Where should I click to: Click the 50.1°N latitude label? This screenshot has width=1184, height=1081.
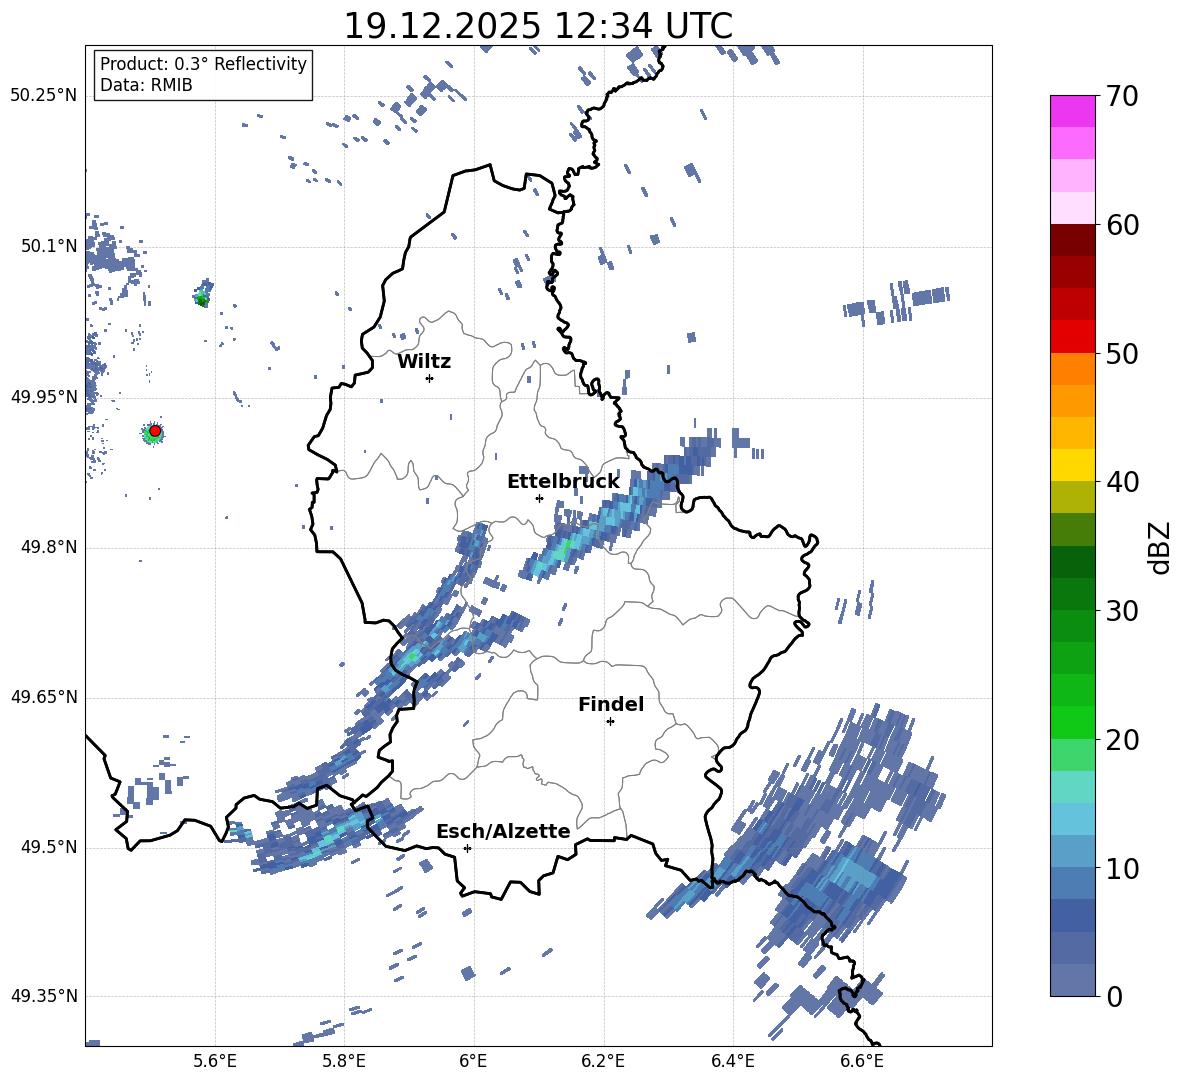click(48, 246)
